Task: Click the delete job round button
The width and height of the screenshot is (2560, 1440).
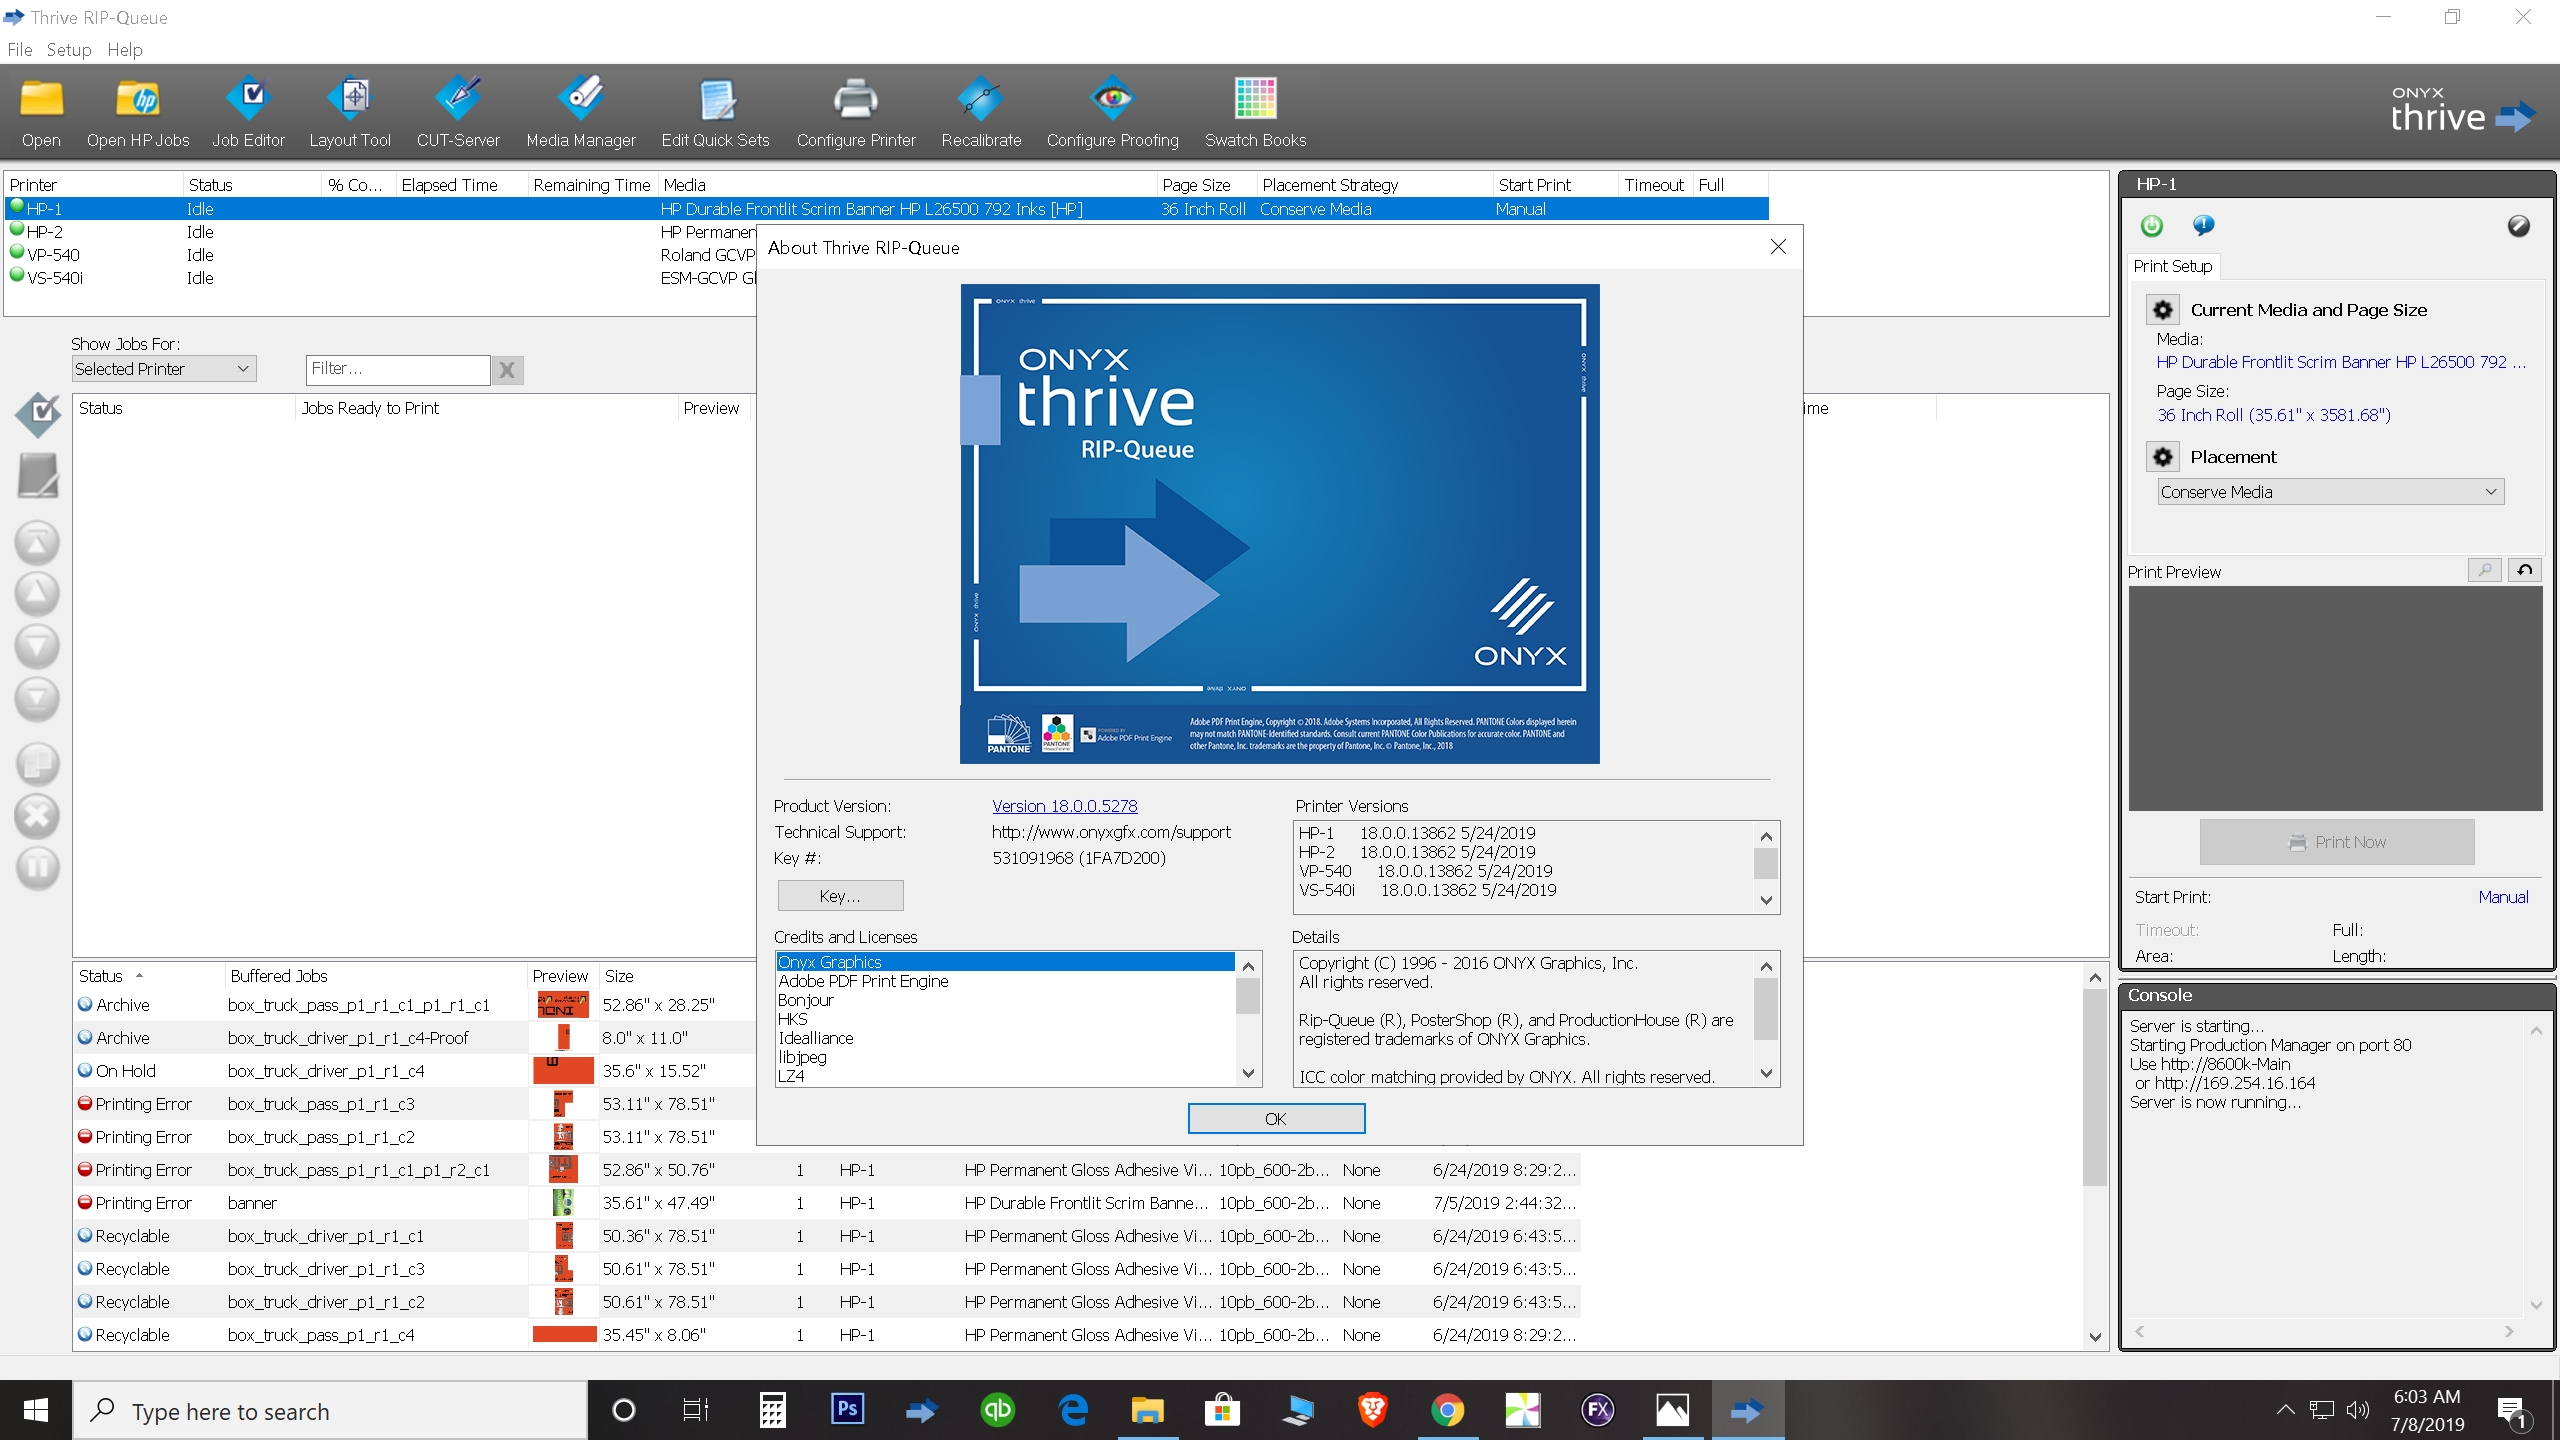Action: coord(37,816)
